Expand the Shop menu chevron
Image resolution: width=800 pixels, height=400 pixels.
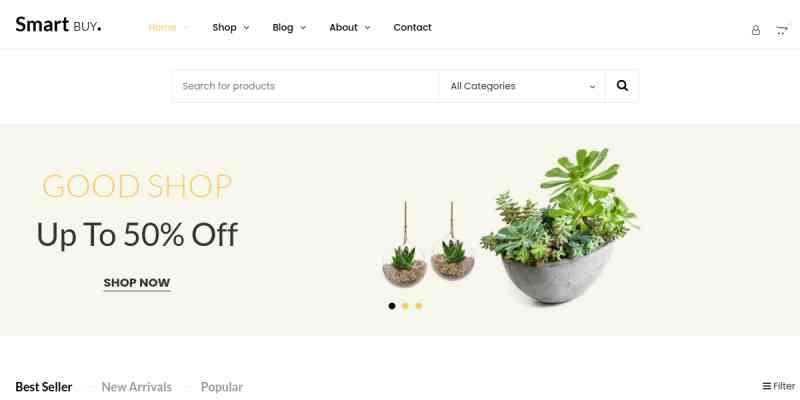point(246,28)
